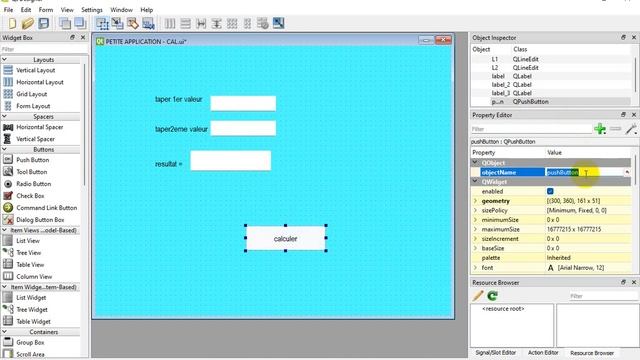Viewport: 640px width, 360px height.
Task: Click the taper 1er valeur line edit
Action: tap(243, 103)
